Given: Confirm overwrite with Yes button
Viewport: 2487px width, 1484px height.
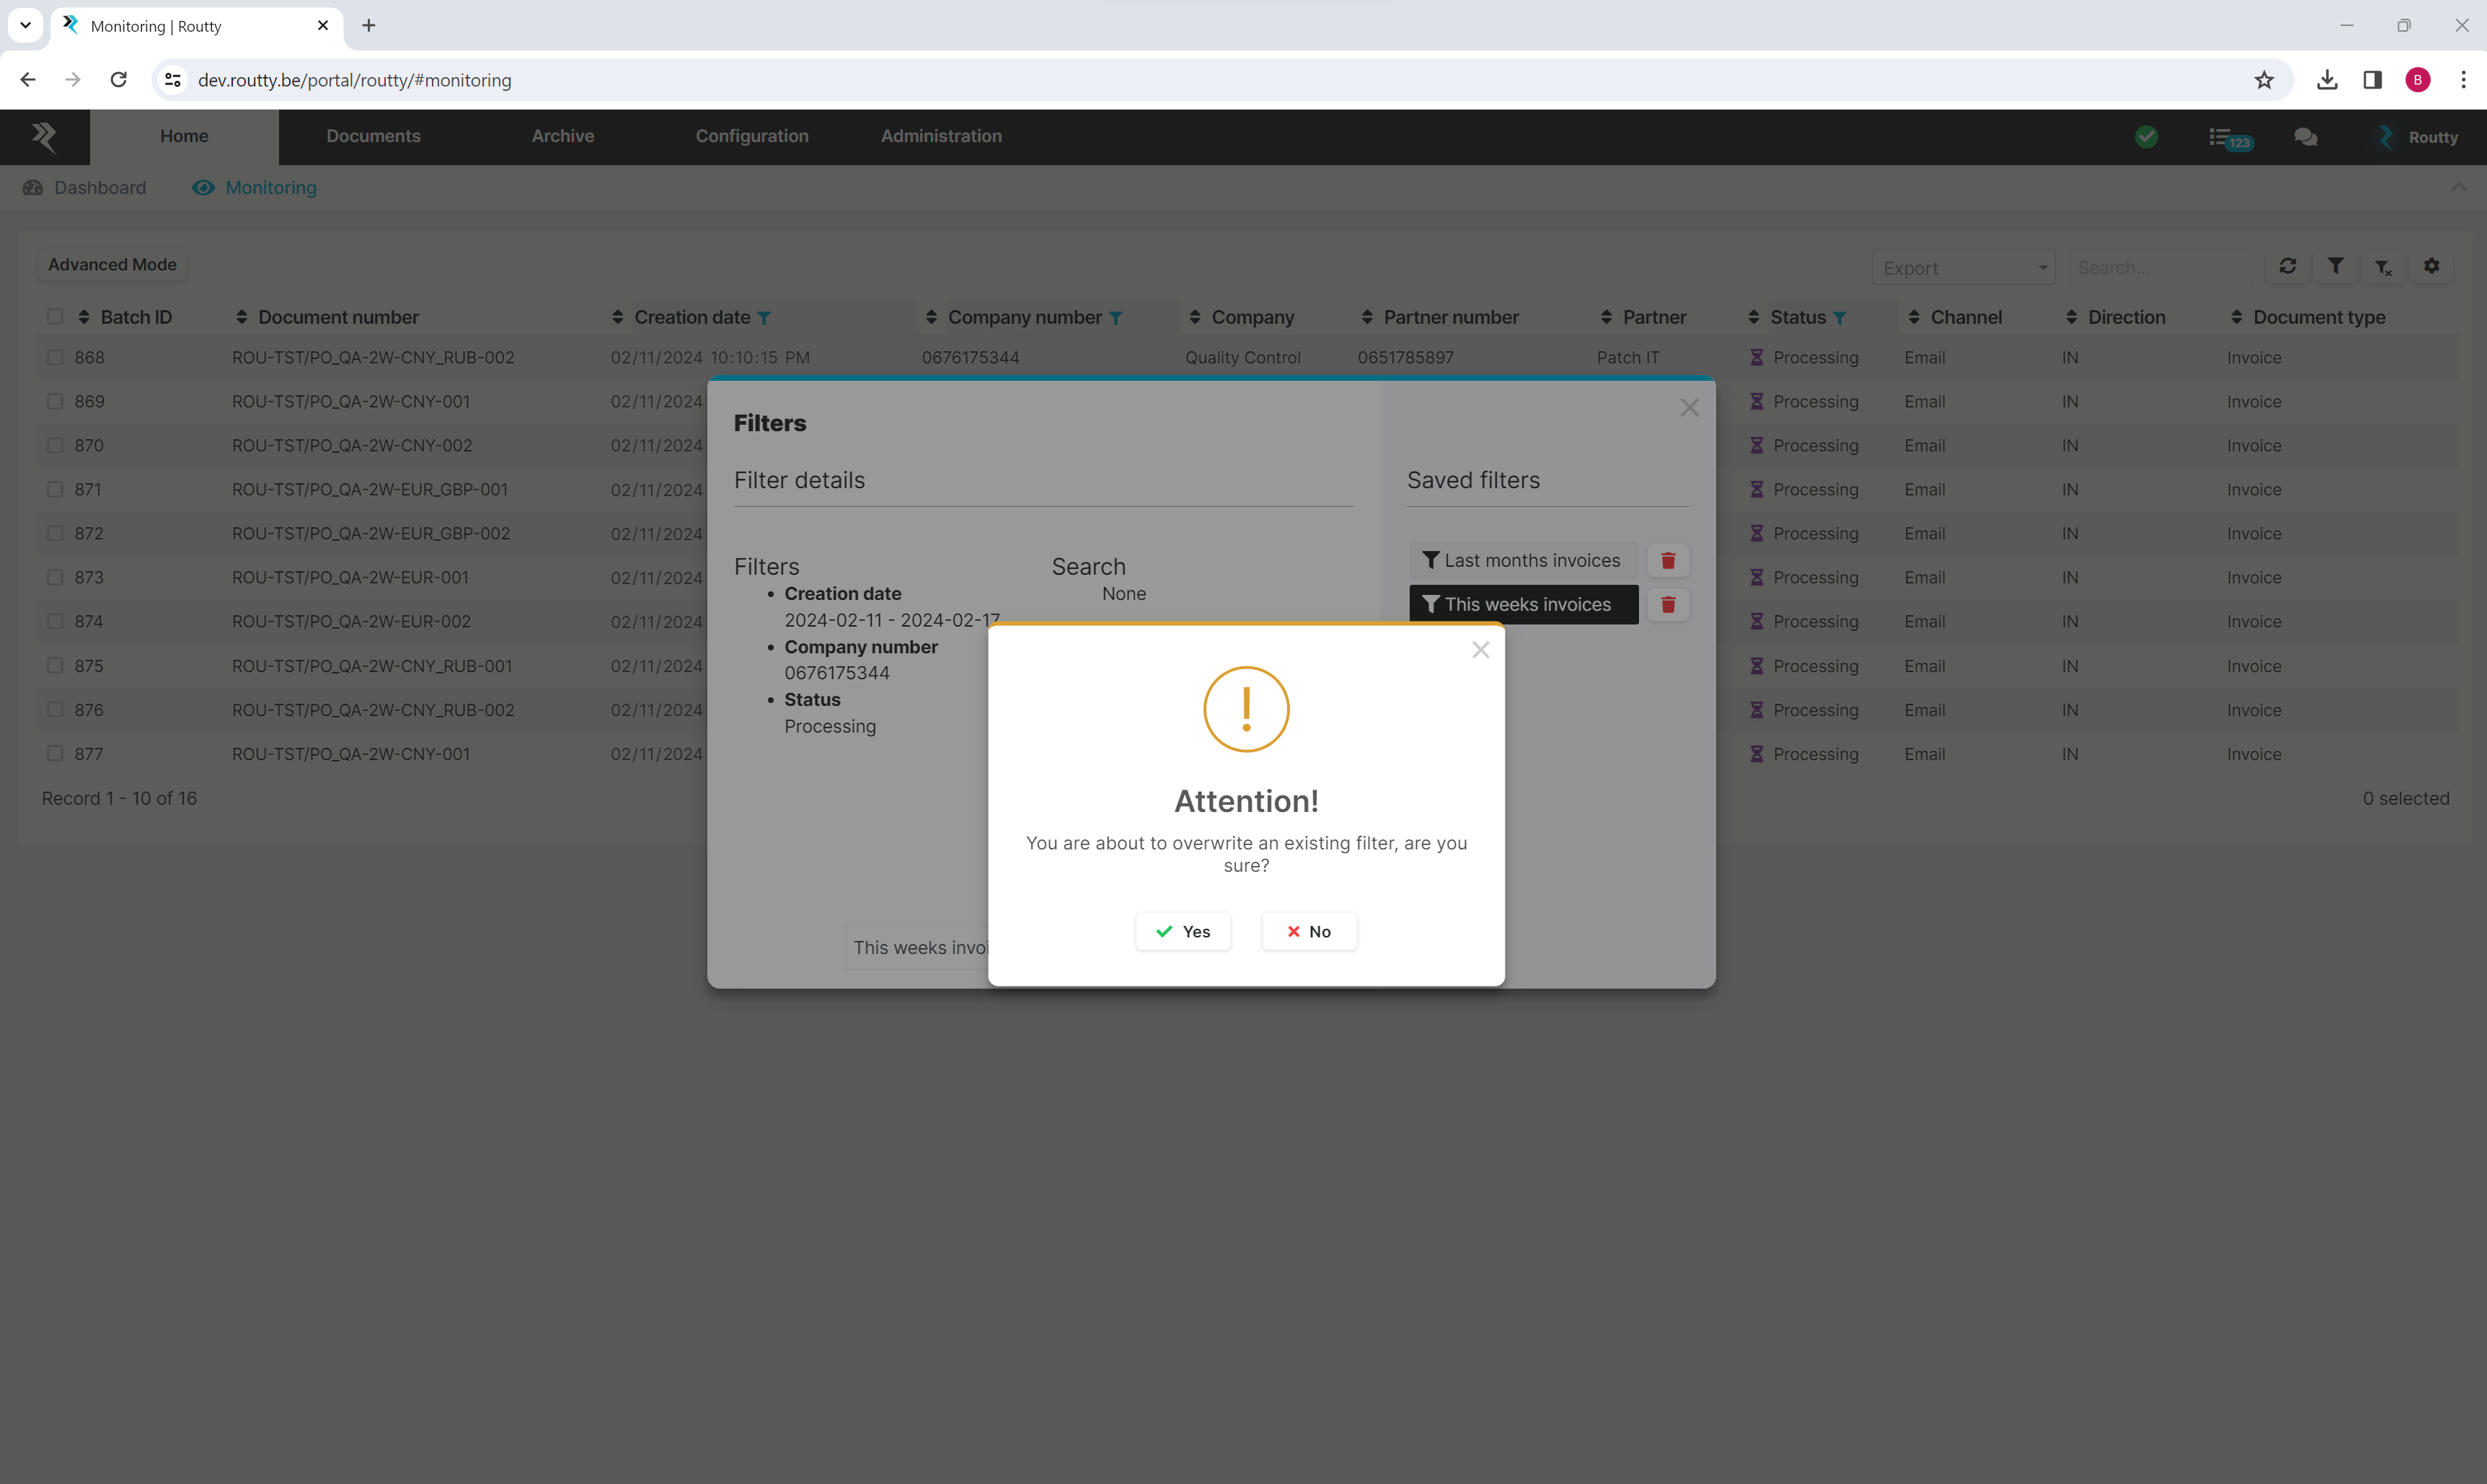Looking at the screenshot, I should tap(1183, 931).
